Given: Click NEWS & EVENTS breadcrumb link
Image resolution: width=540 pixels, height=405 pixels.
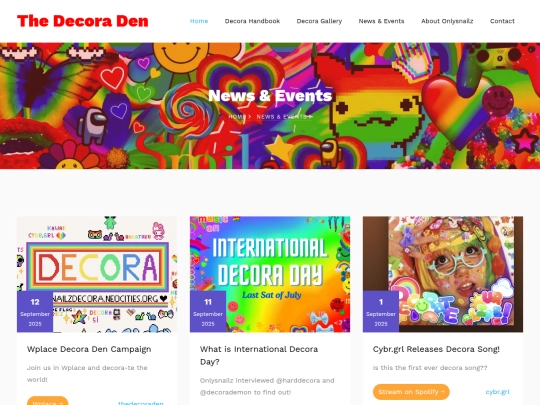Looking at the screenshot, I should click(281, 117).
